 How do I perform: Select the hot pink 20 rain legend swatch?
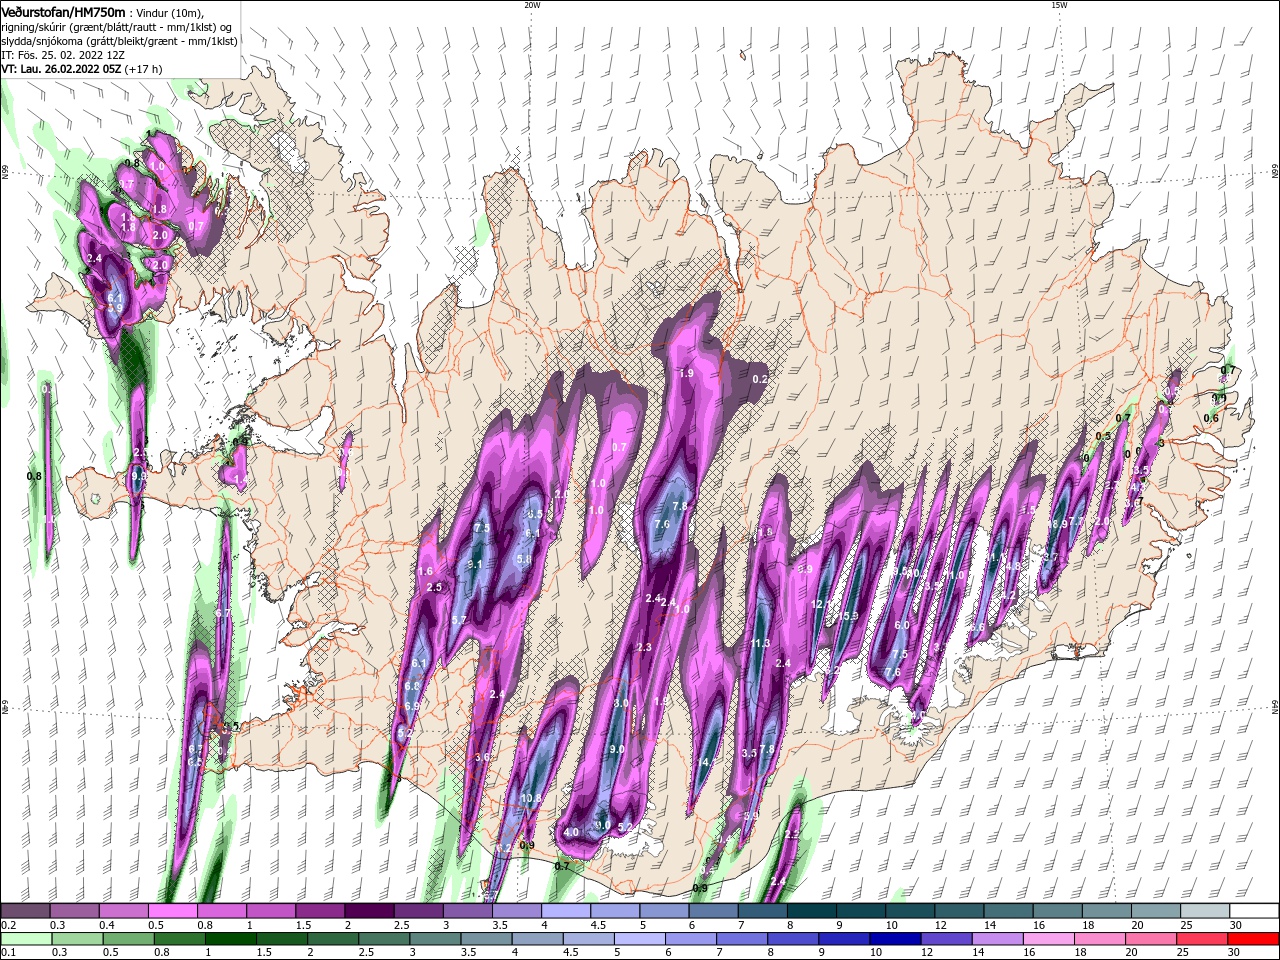[x=1151, y=939]
